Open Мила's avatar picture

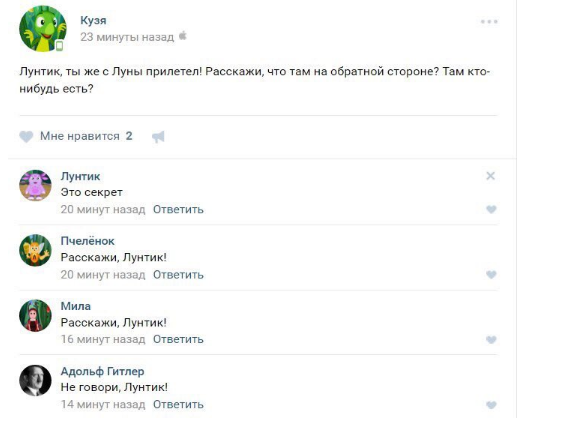click(35, 316)
